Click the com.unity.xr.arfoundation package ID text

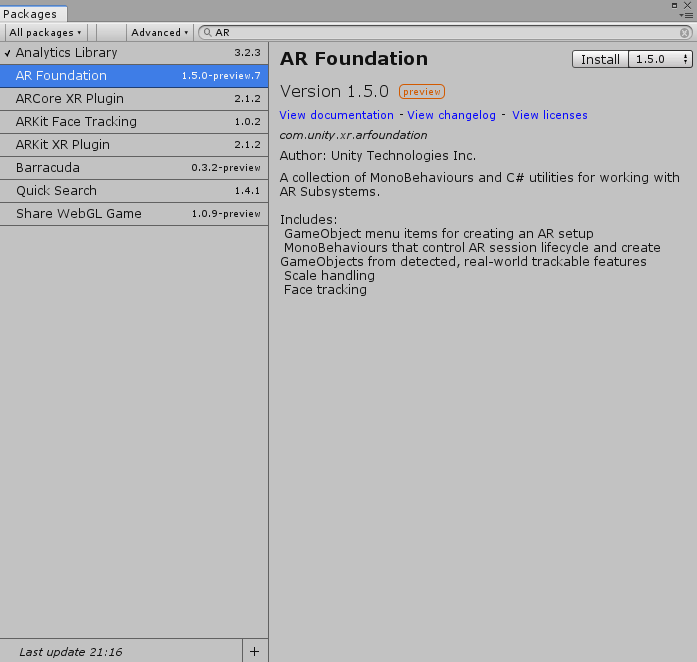point(353,135)
